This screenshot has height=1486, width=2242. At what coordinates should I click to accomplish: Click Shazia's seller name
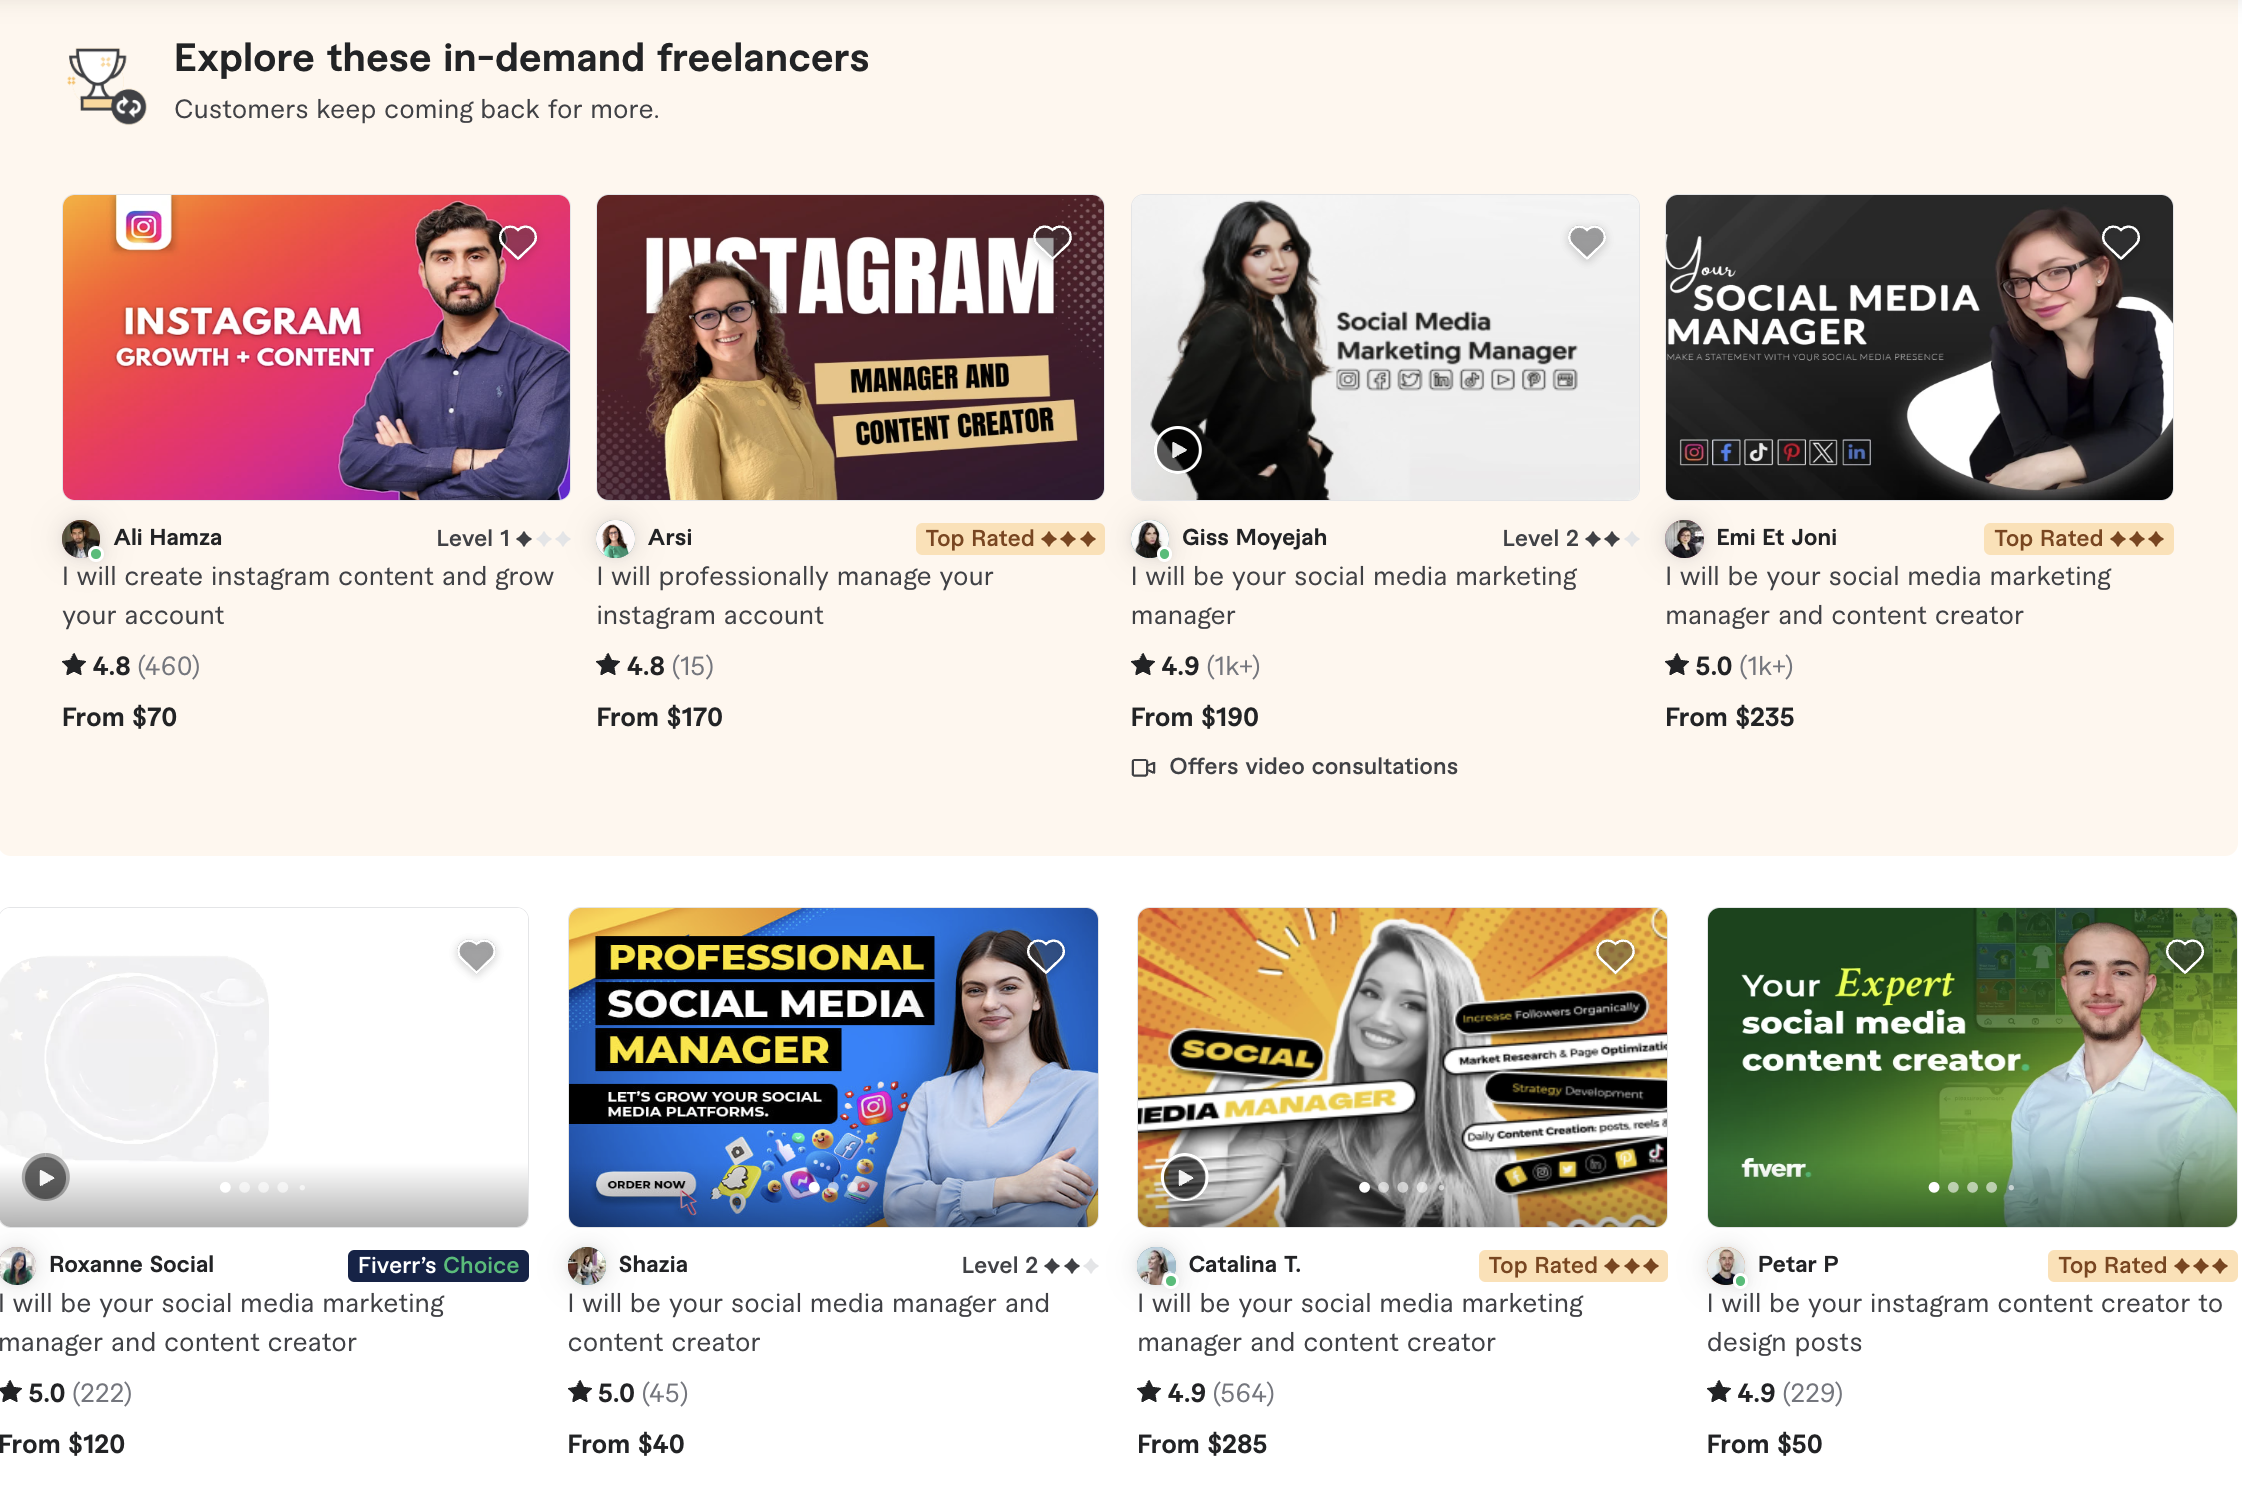(652, 1264)
